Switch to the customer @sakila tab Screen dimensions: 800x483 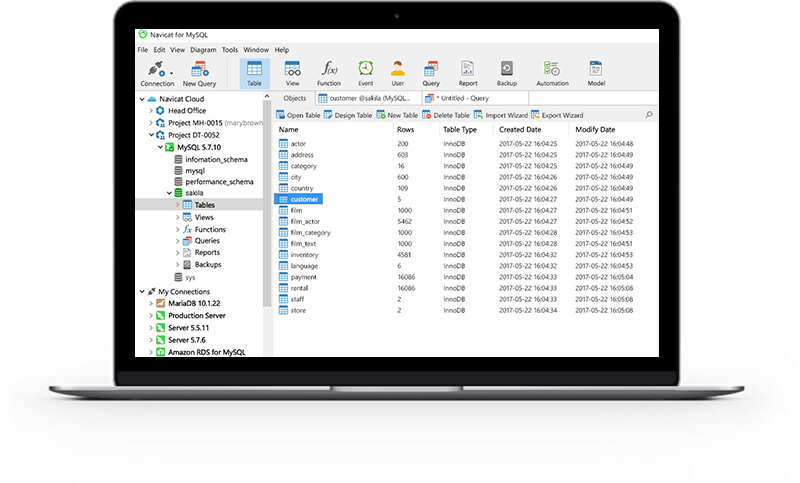click(x=368, y=98)
